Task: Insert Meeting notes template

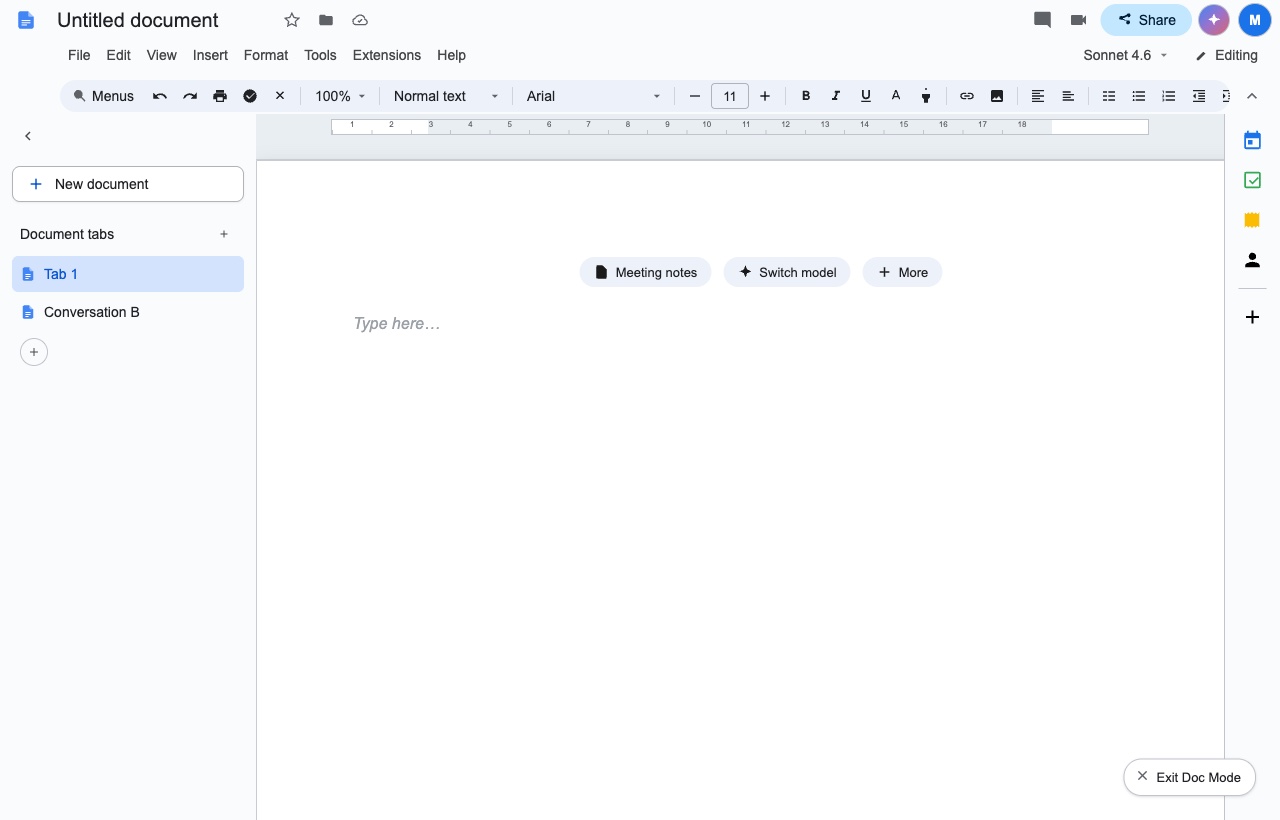Action: pos(646,272)
